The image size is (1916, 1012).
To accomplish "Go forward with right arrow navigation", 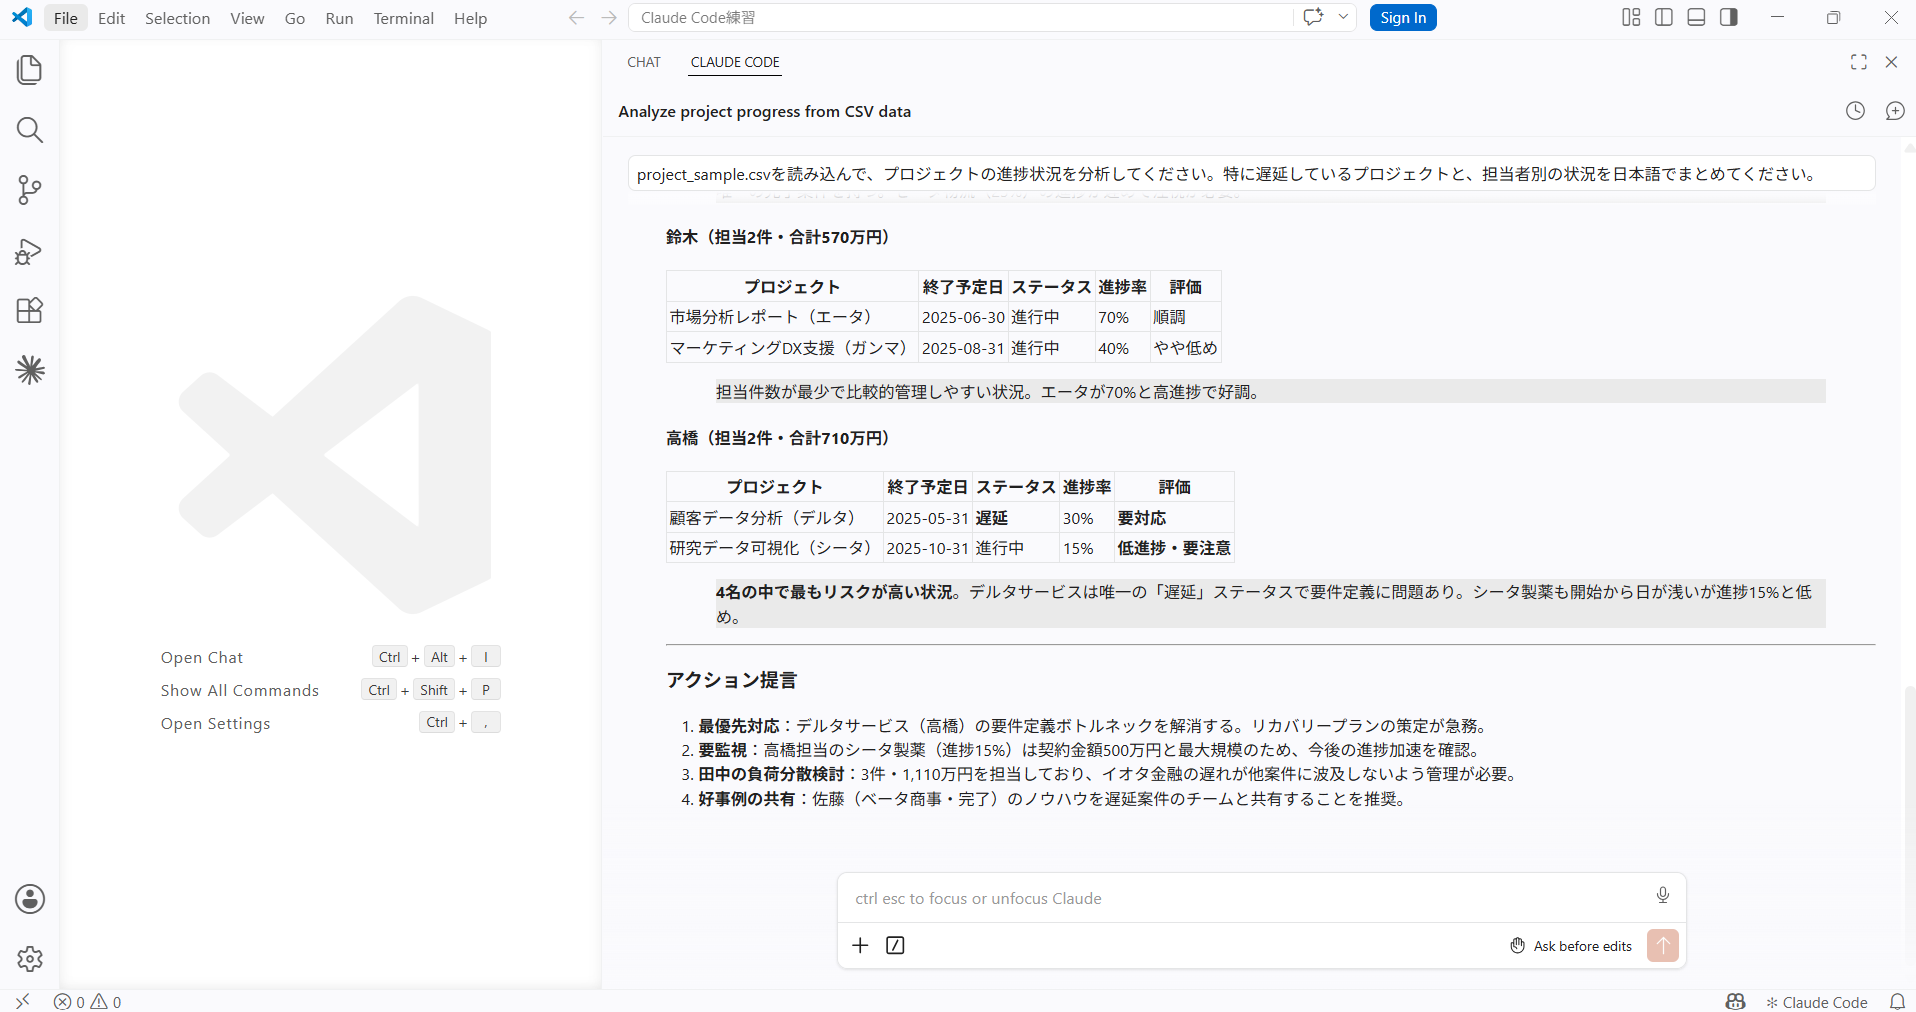I will 609,18.
